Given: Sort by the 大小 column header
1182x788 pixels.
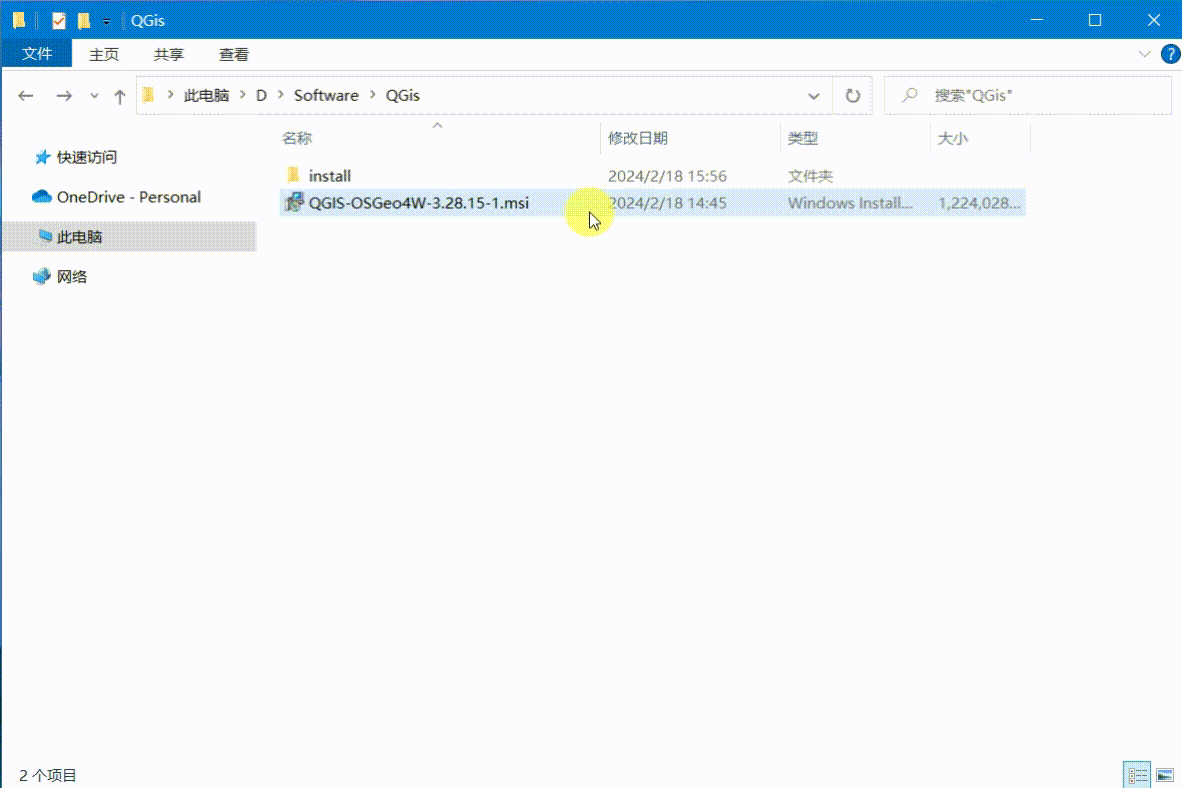Looking at the screenshot, I should (x=953, y=138).
